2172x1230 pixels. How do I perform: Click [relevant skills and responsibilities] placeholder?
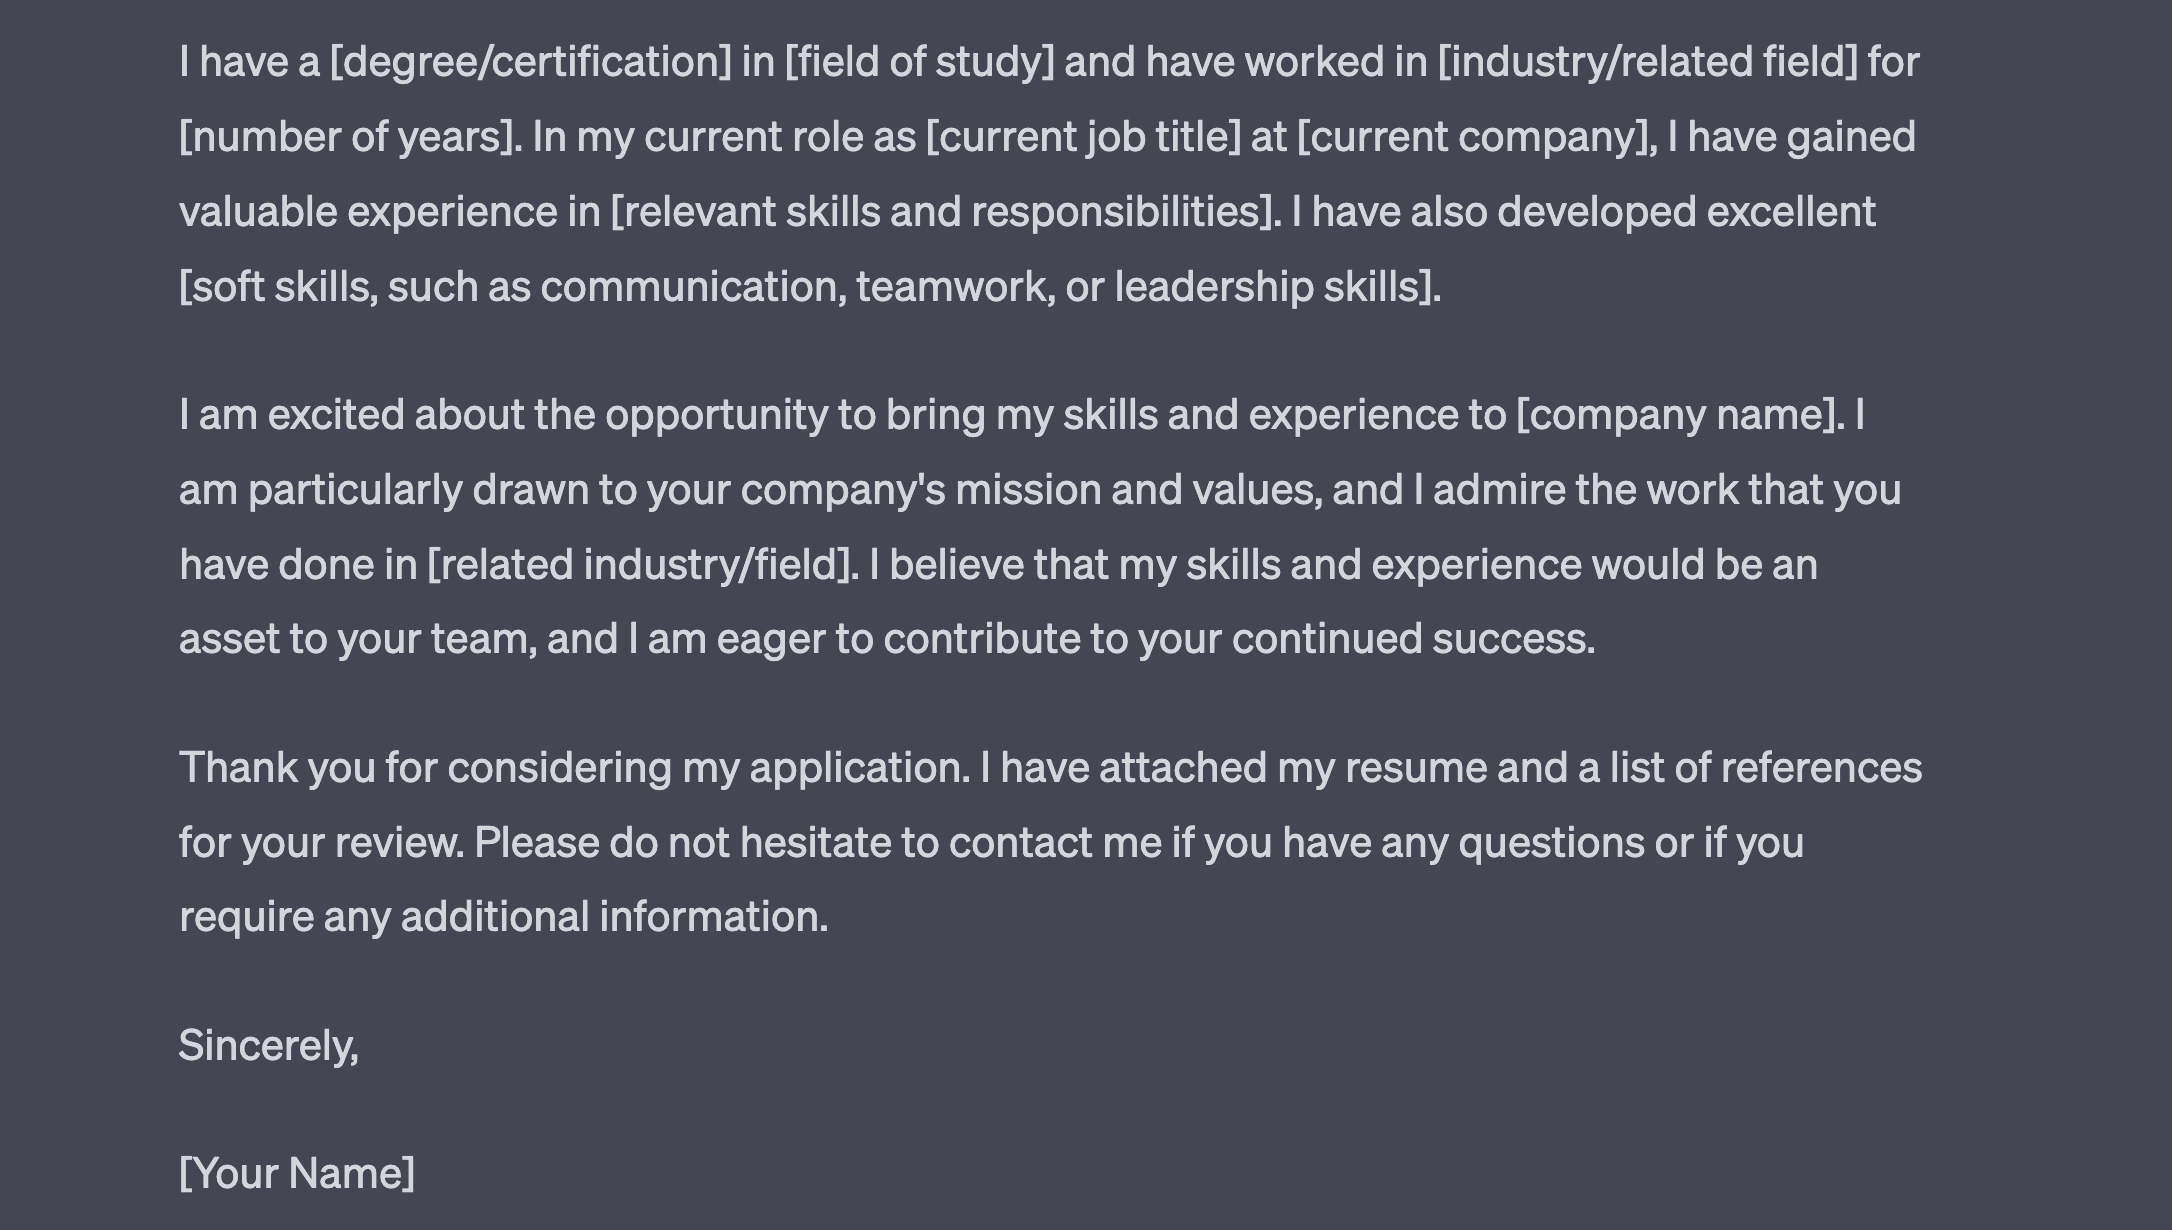(x=945, y=212)
